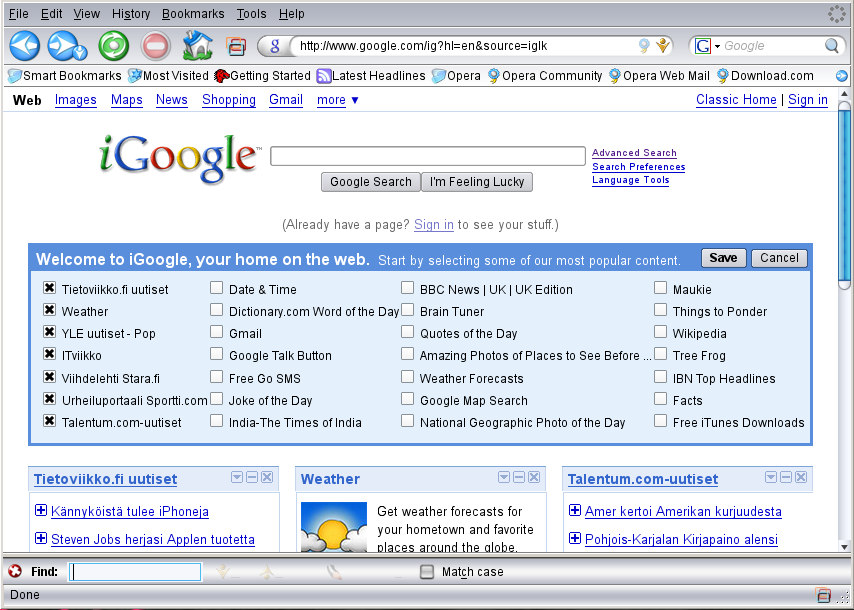This screenshot has height=610, width=854.
Task: Click the scrollbar down arrow
Action: 844,547
